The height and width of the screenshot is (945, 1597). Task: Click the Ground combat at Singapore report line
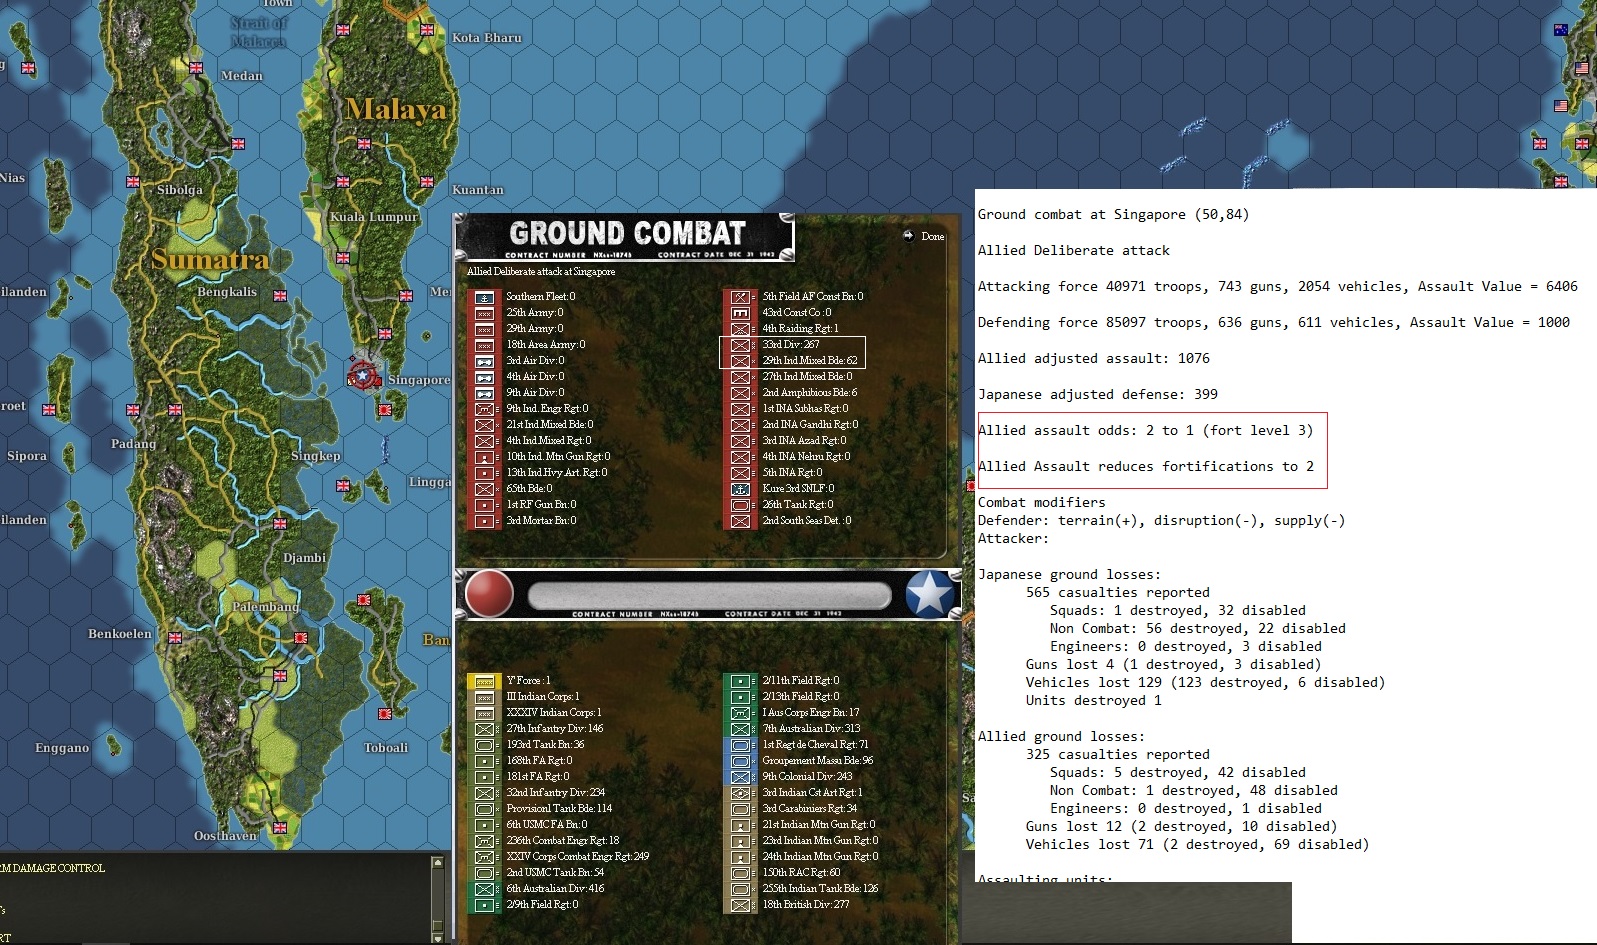pos(1113,215)
